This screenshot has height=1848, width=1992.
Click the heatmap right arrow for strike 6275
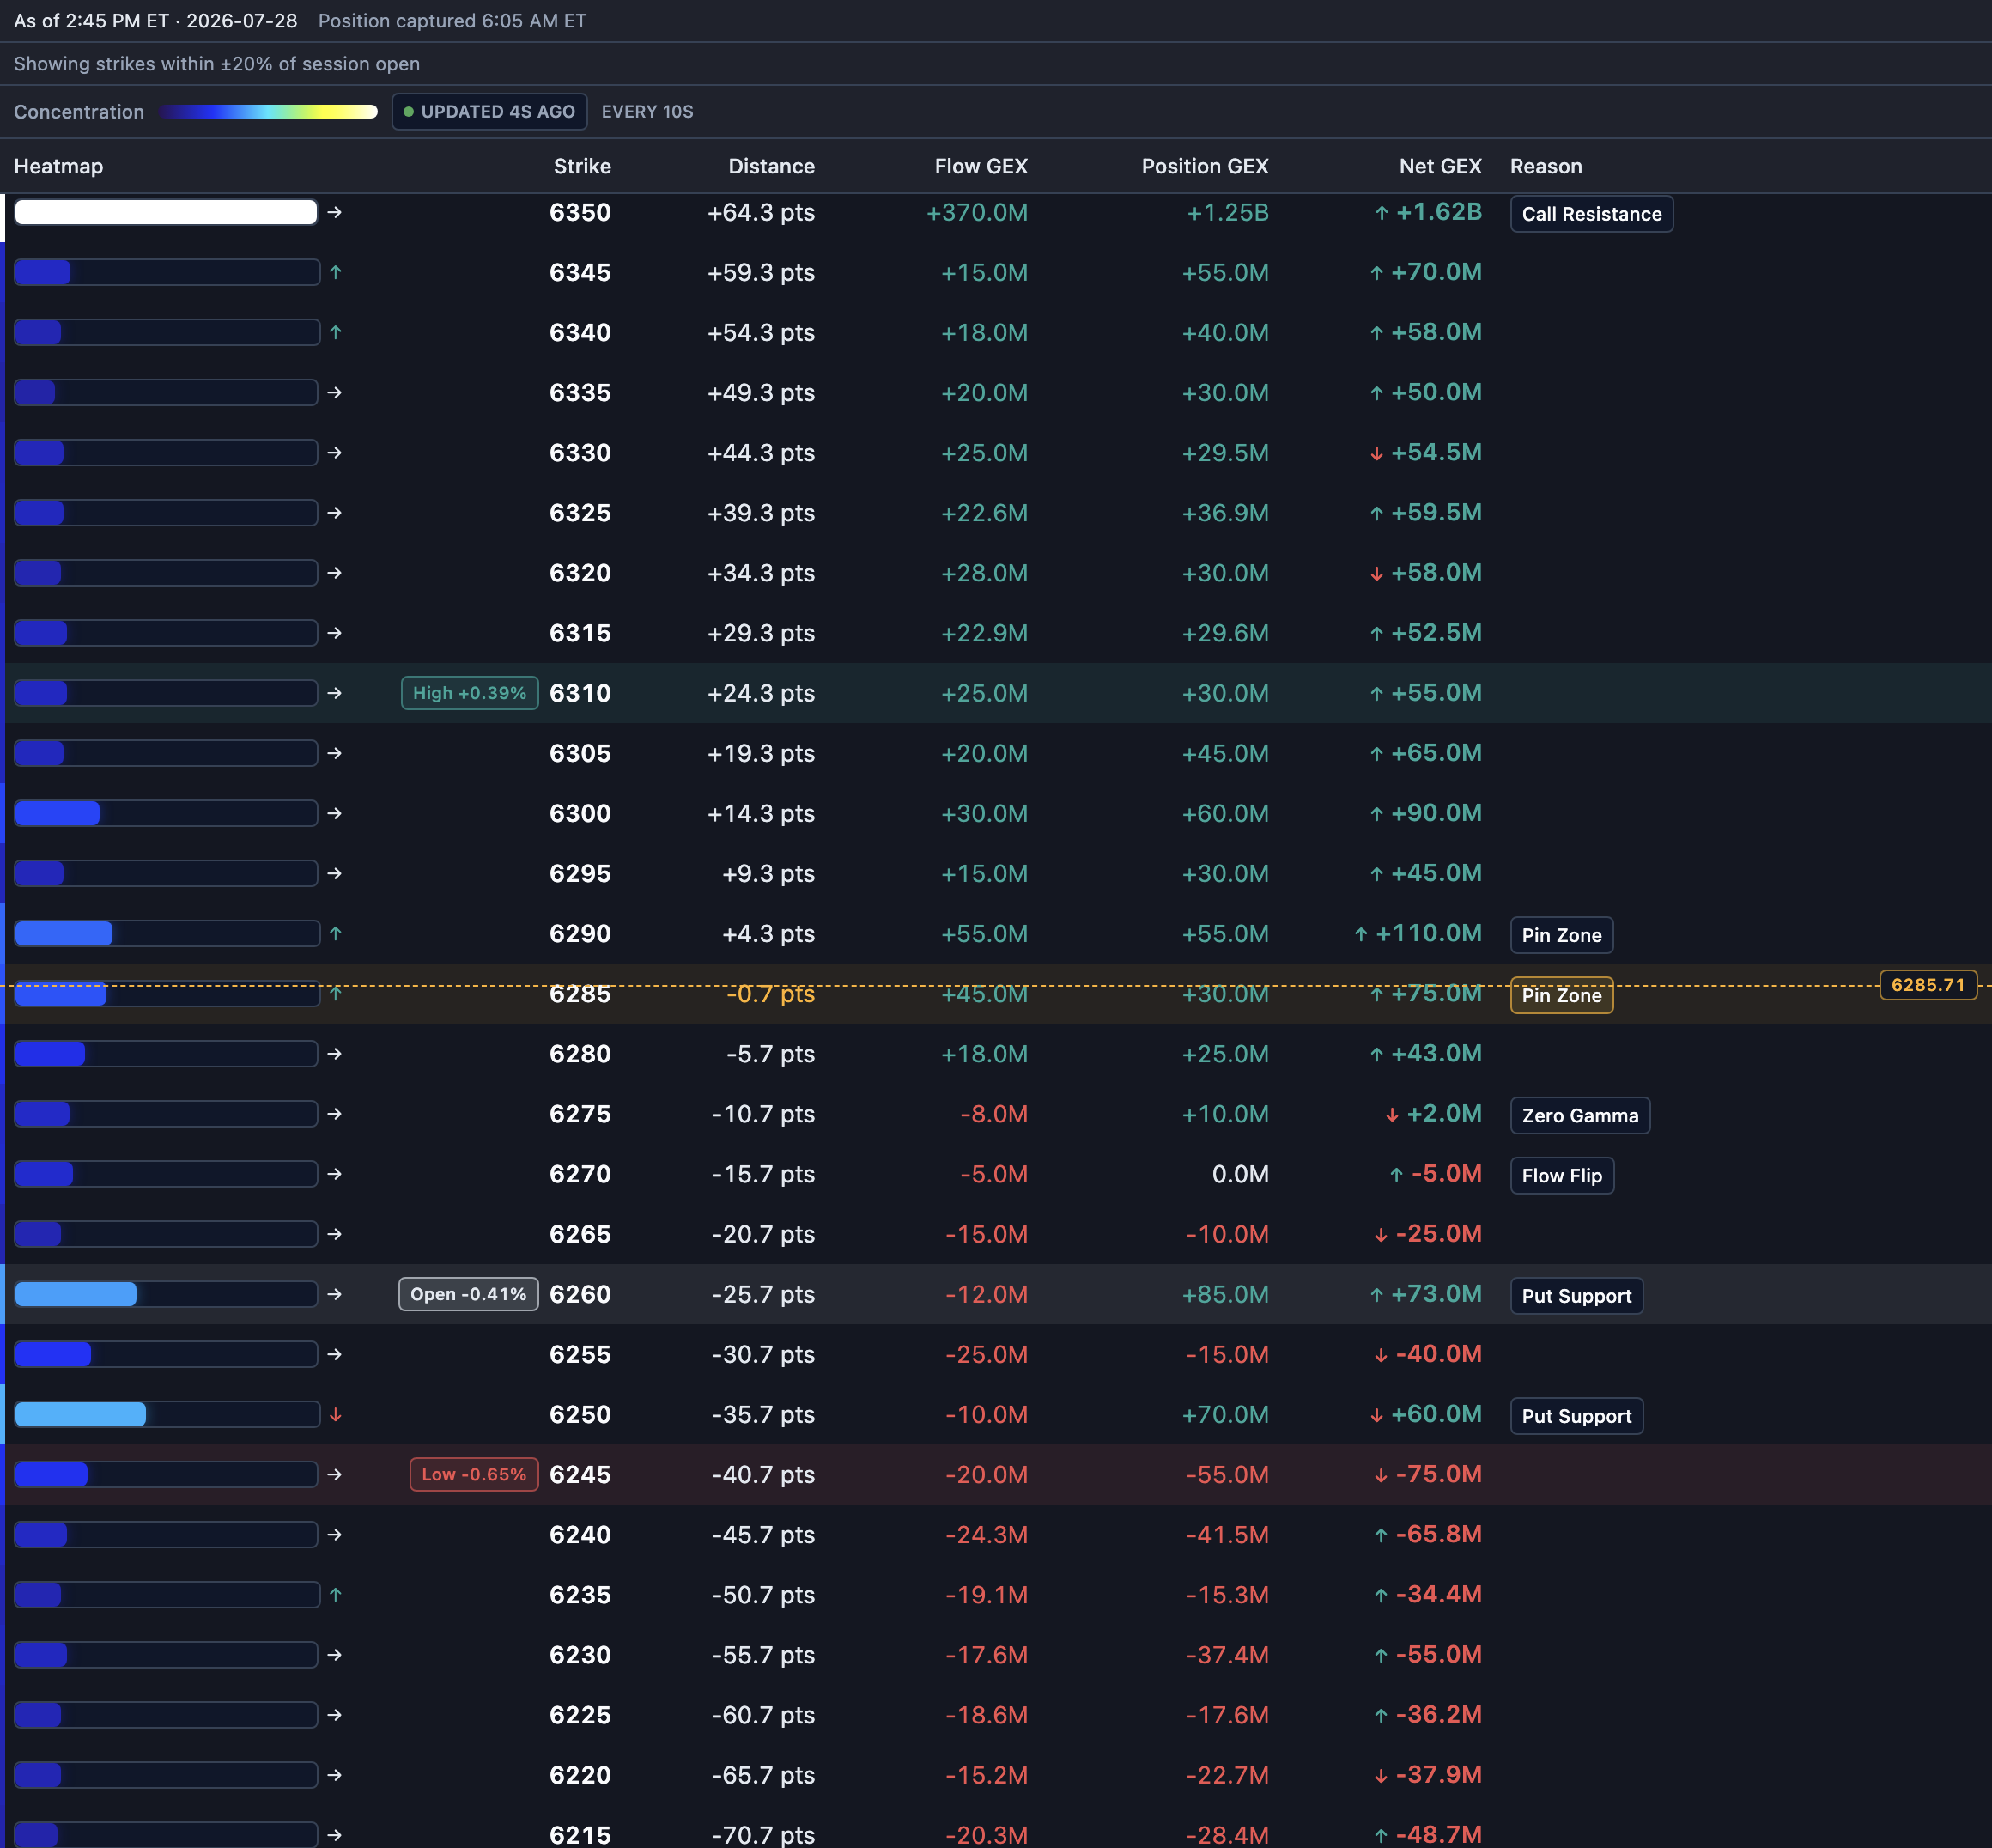[335, 1113]
